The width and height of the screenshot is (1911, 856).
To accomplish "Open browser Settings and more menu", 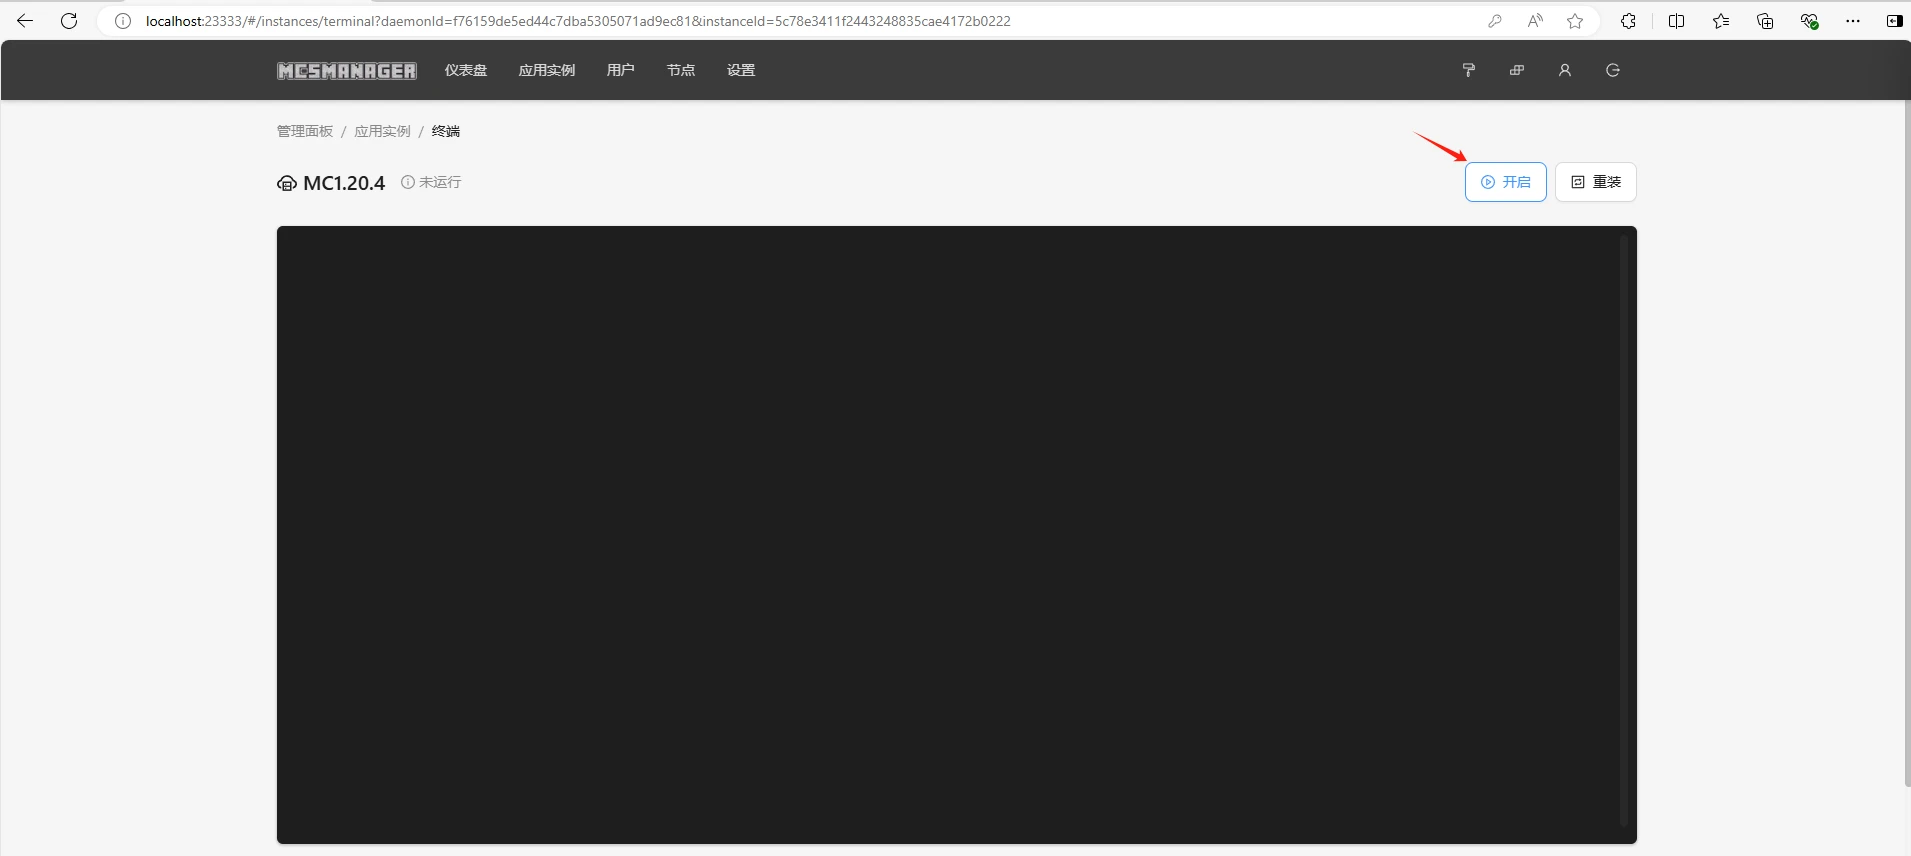I will tap(1852, 21).
